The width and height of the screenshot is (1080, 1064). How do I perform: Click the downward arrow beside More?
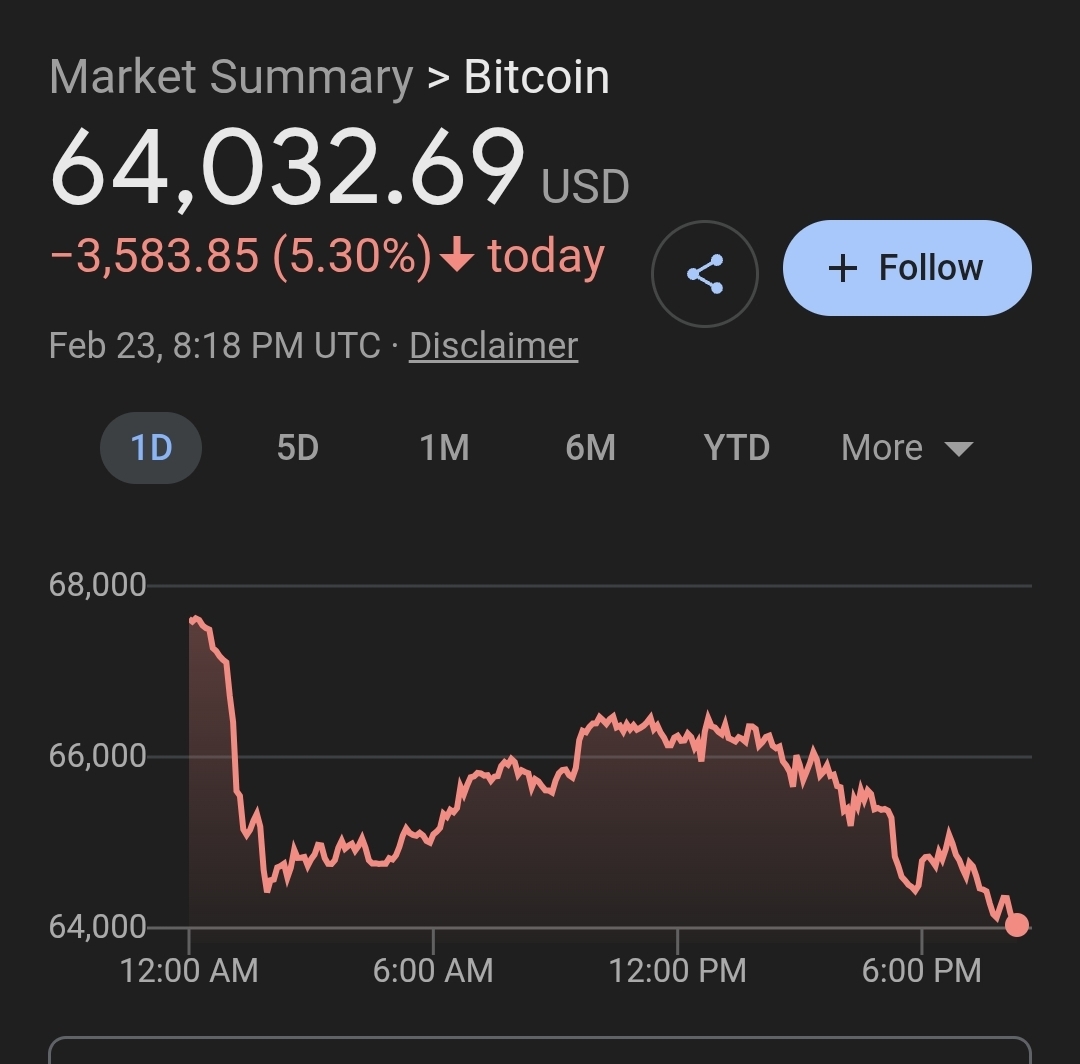click(957, 449)
